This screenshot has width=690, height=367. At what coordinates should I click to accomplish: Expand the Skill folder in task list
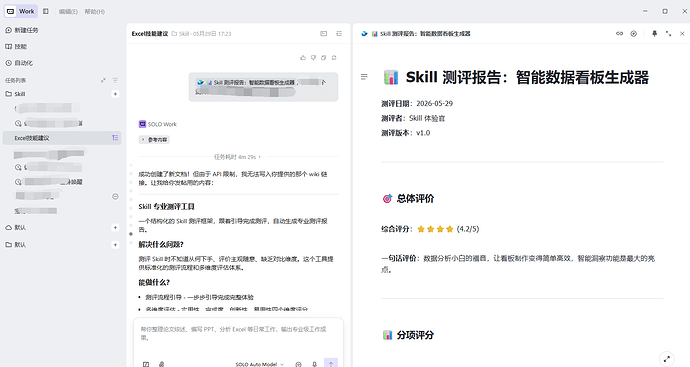[x=15, y=94]
